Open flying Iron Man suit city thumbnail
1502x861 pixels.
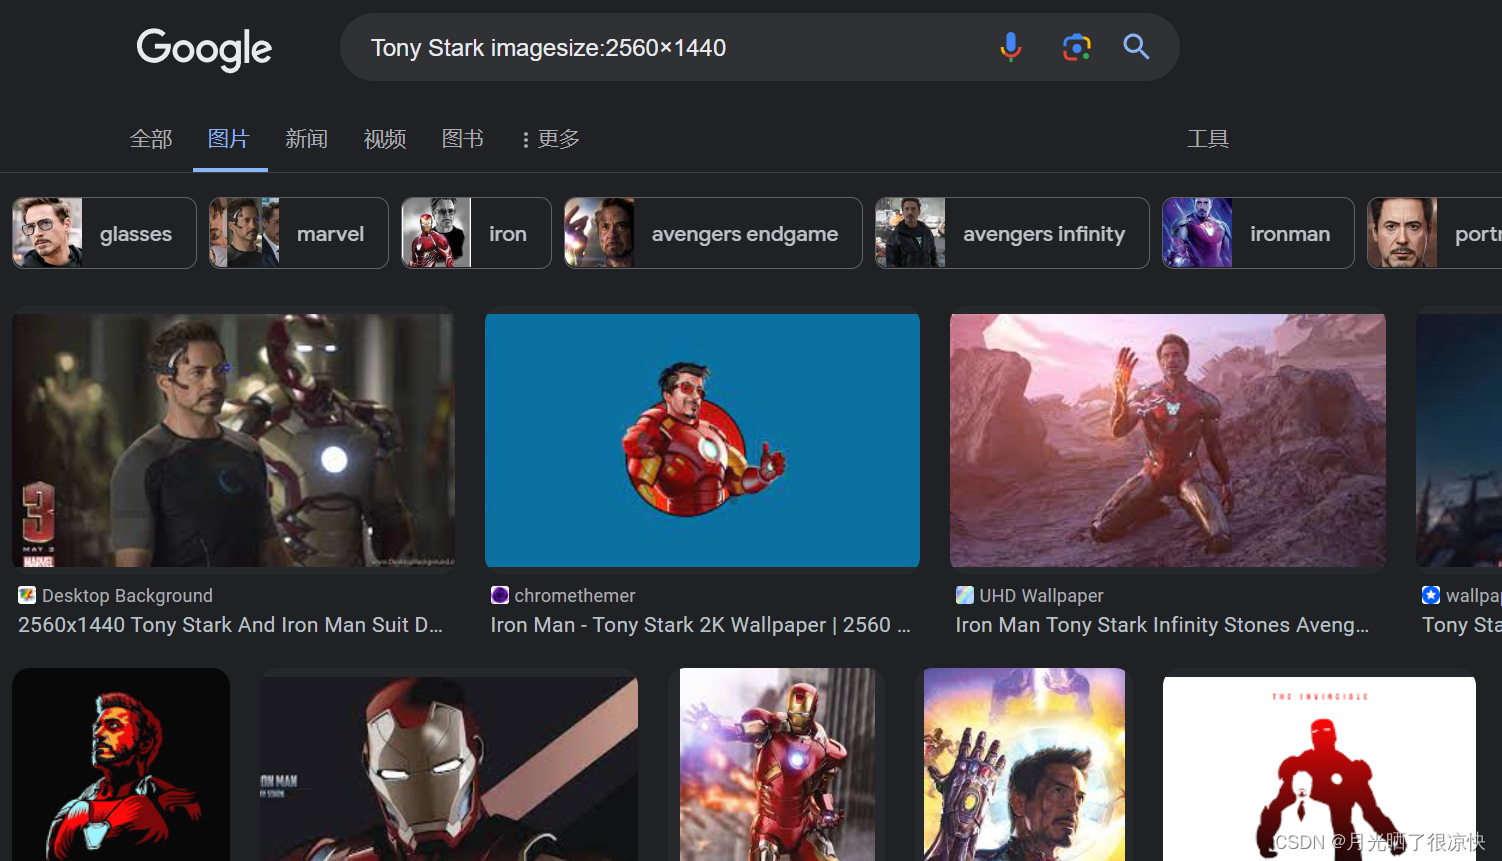pyautogui.click(x=777, y=764)
